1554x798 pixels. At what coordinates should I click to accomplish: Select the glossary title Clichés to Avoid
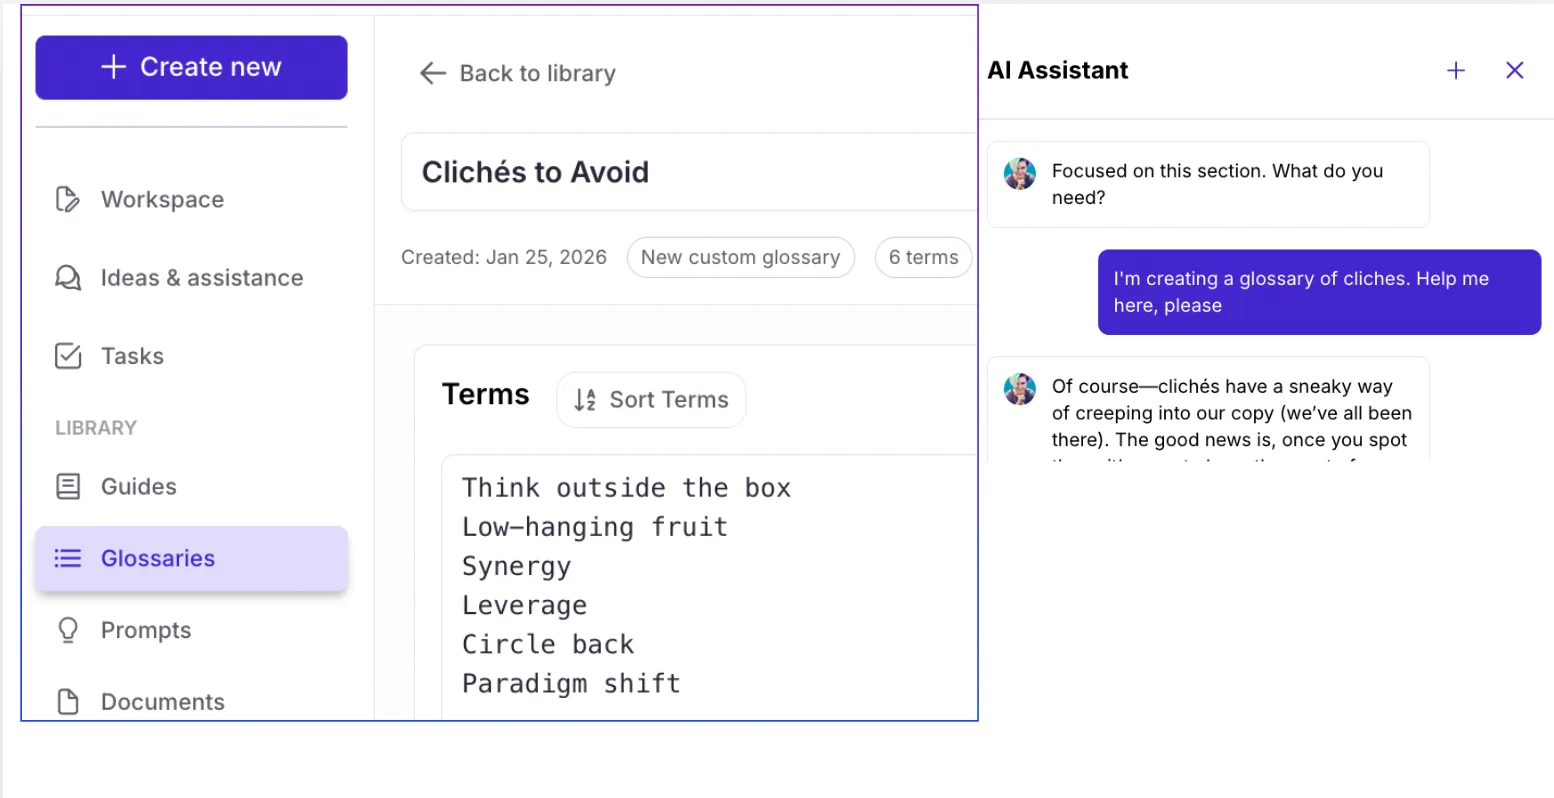point(535,171)
